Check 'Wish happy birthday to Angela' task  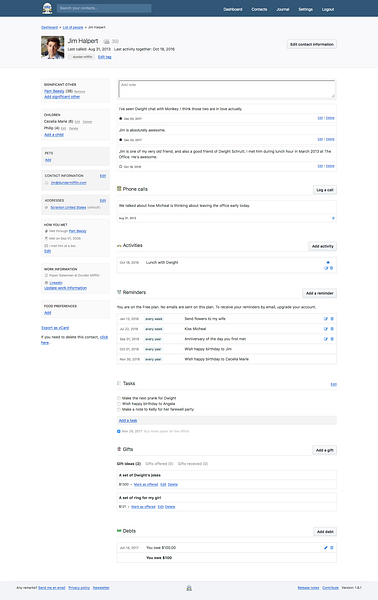point(119,404)
